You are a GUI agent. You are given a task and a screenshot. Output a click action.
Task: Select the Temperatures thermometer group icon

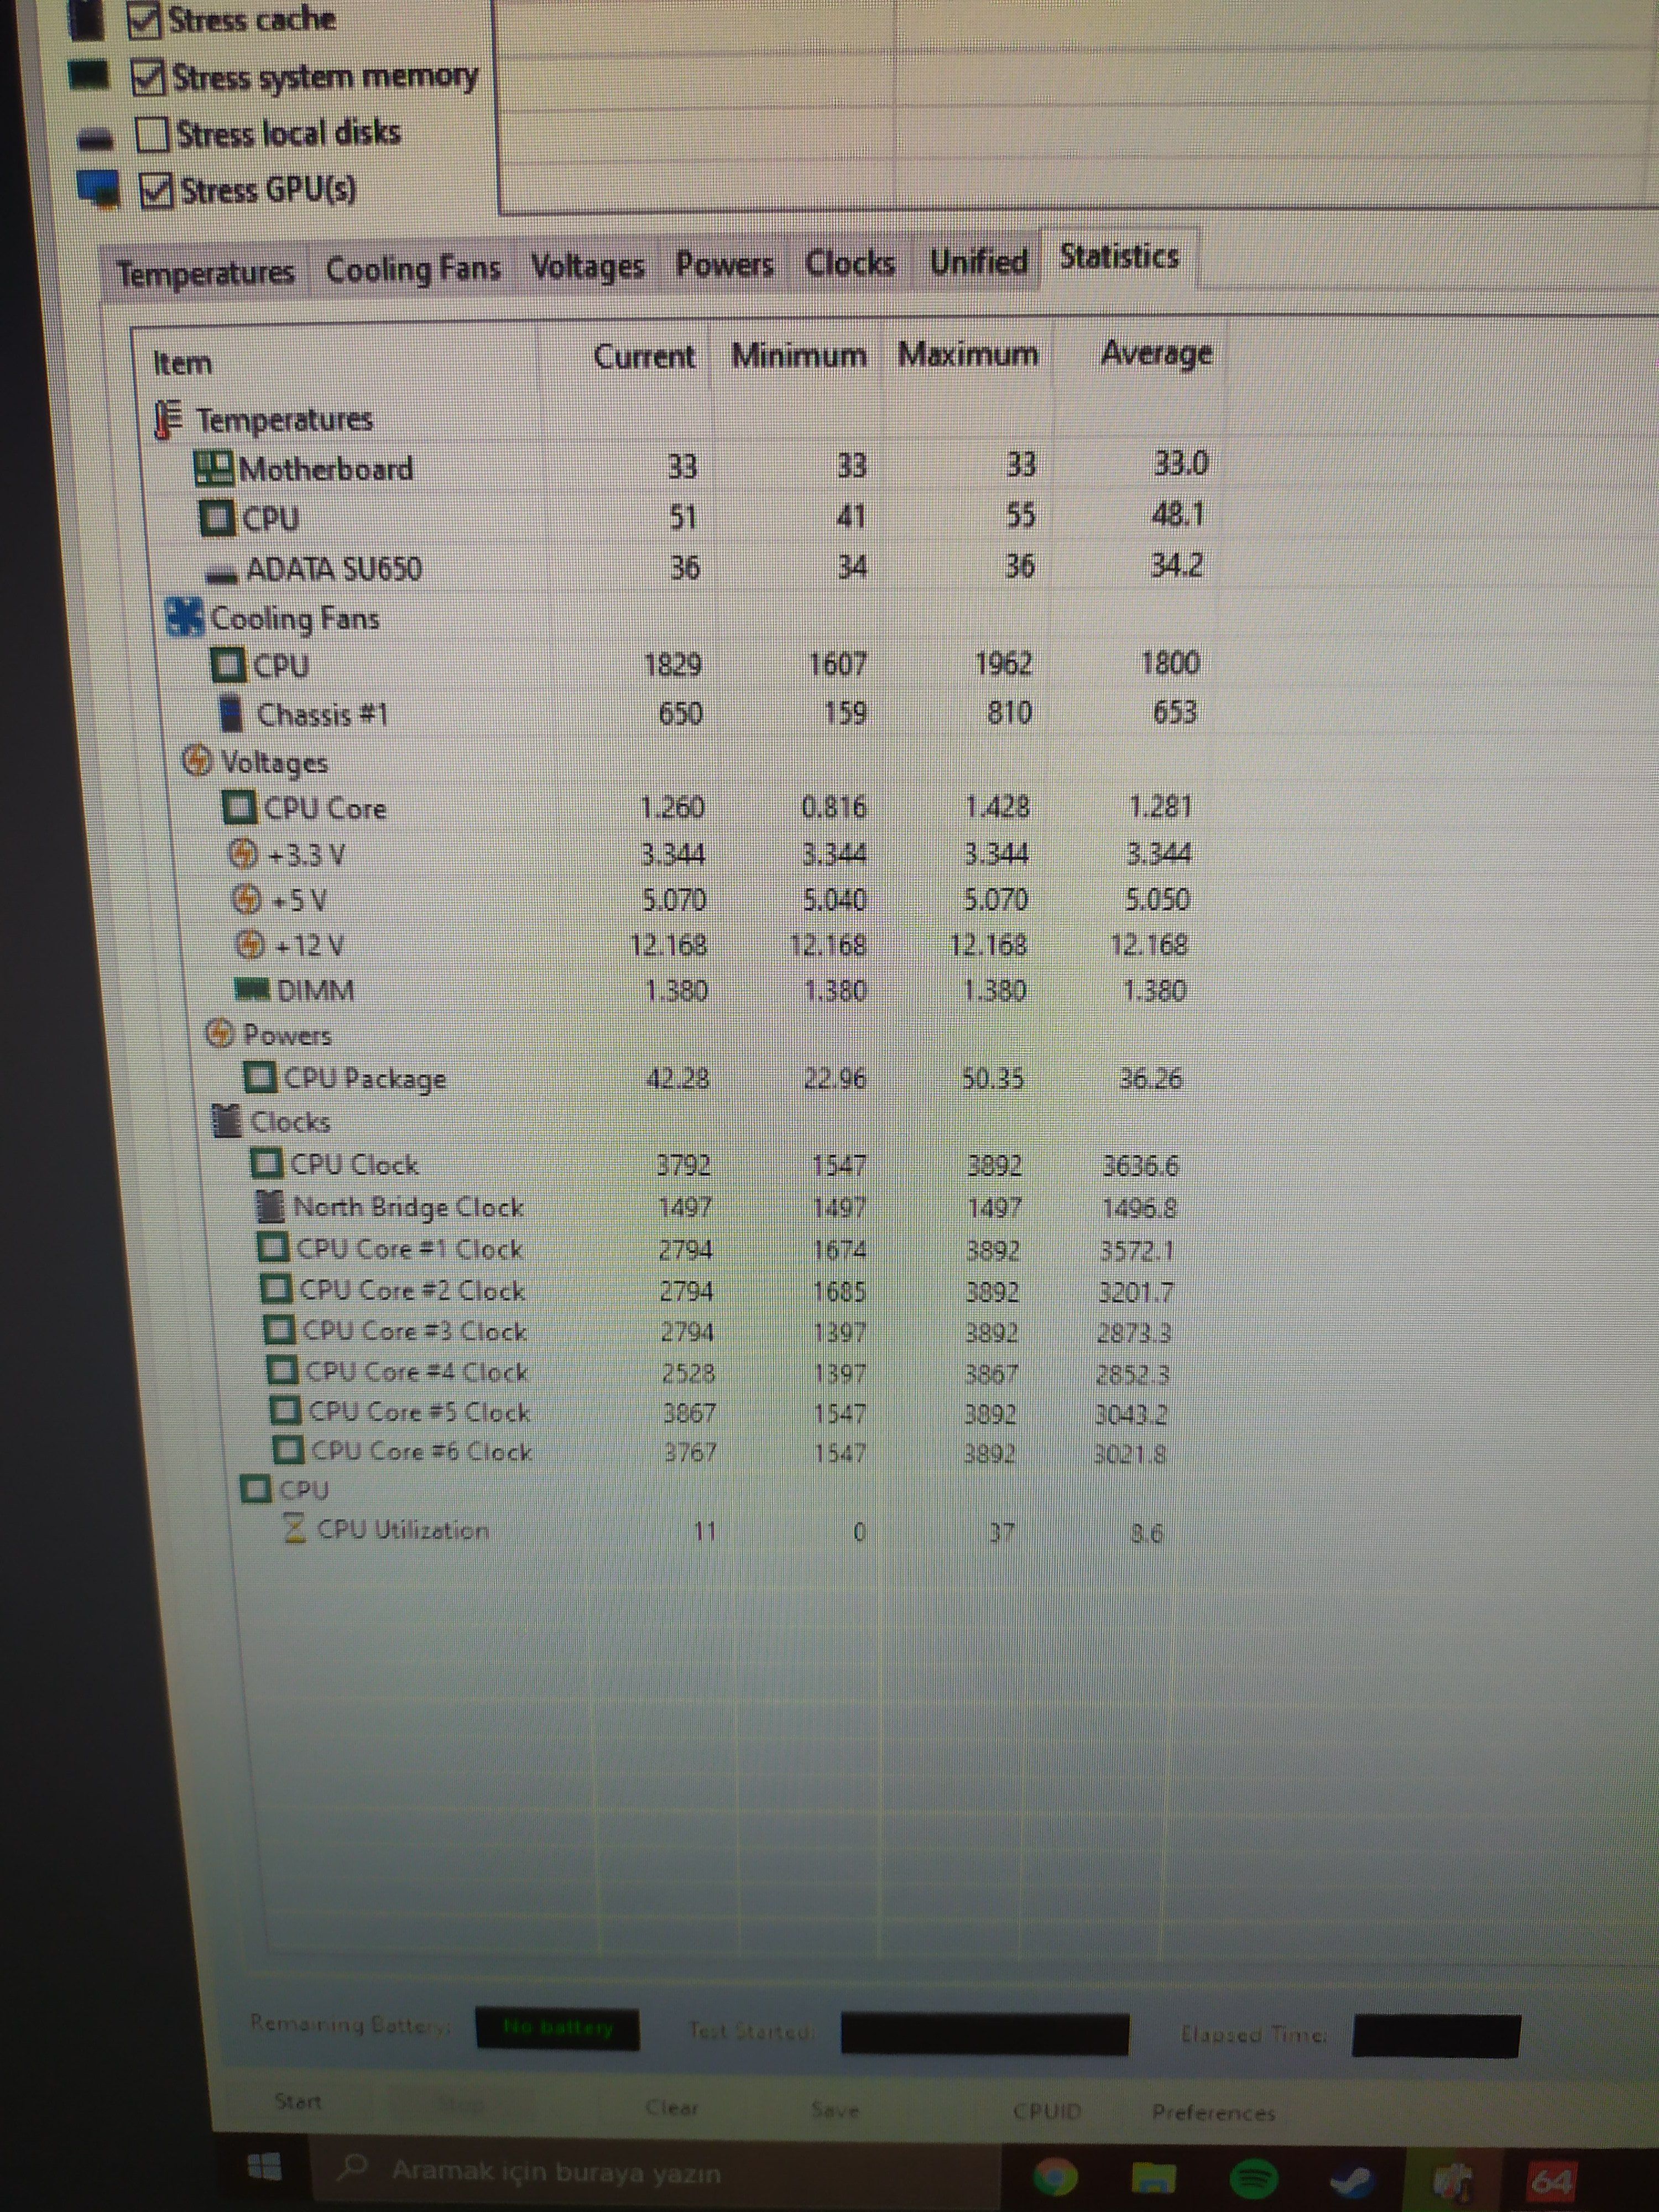pos(168,419)
